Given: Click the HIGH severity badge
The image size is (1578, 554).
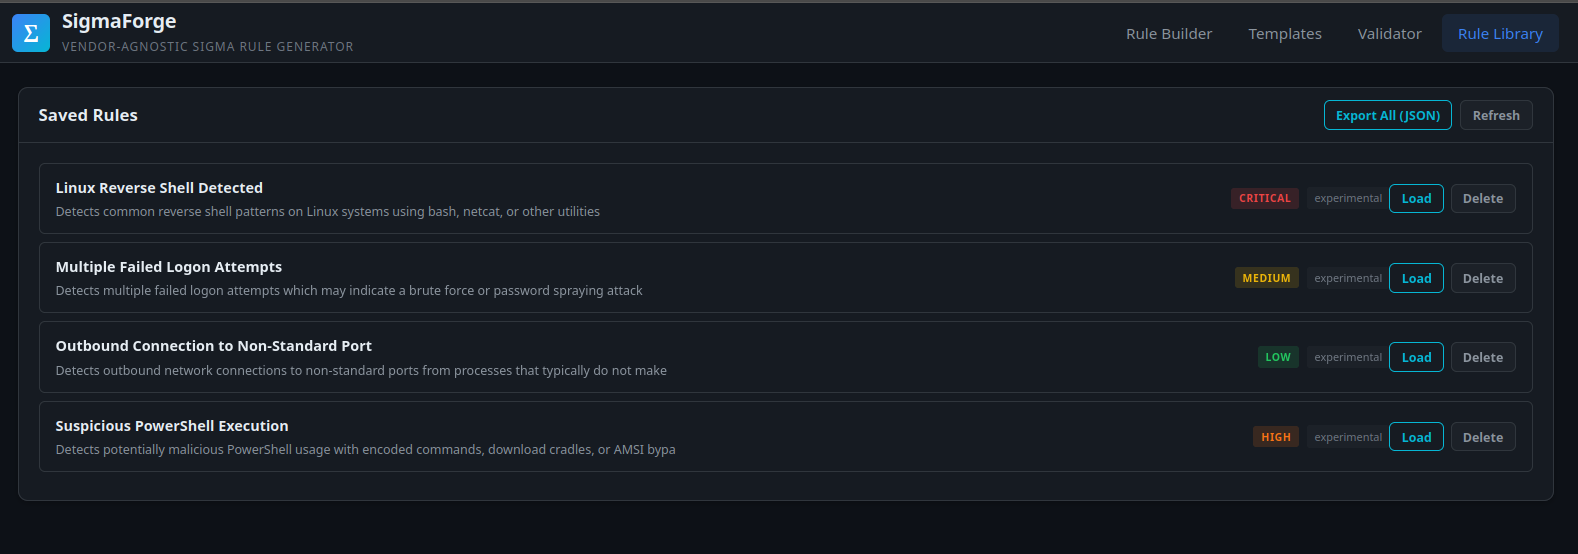Looking at the screenshot, I should [1275, 438].
